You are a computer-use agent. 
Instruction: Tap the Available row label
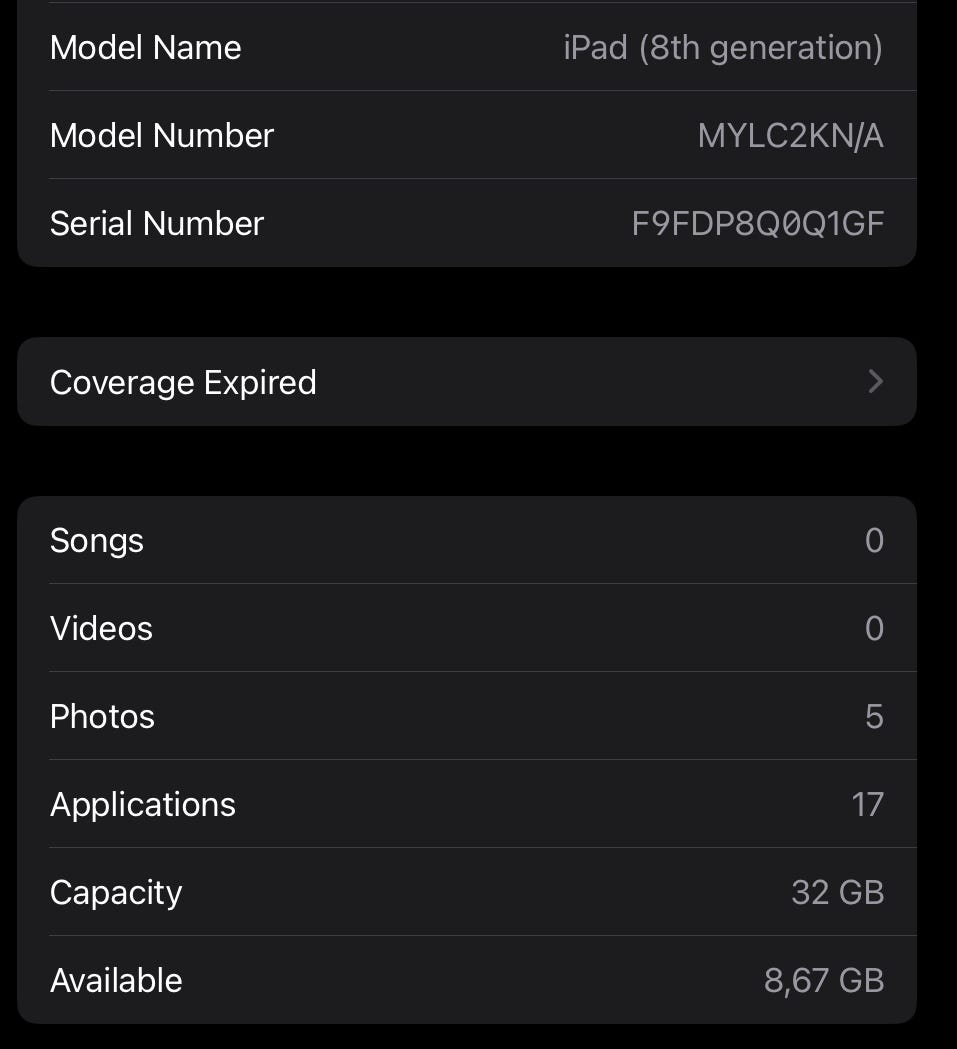click(x=116, y=980)
